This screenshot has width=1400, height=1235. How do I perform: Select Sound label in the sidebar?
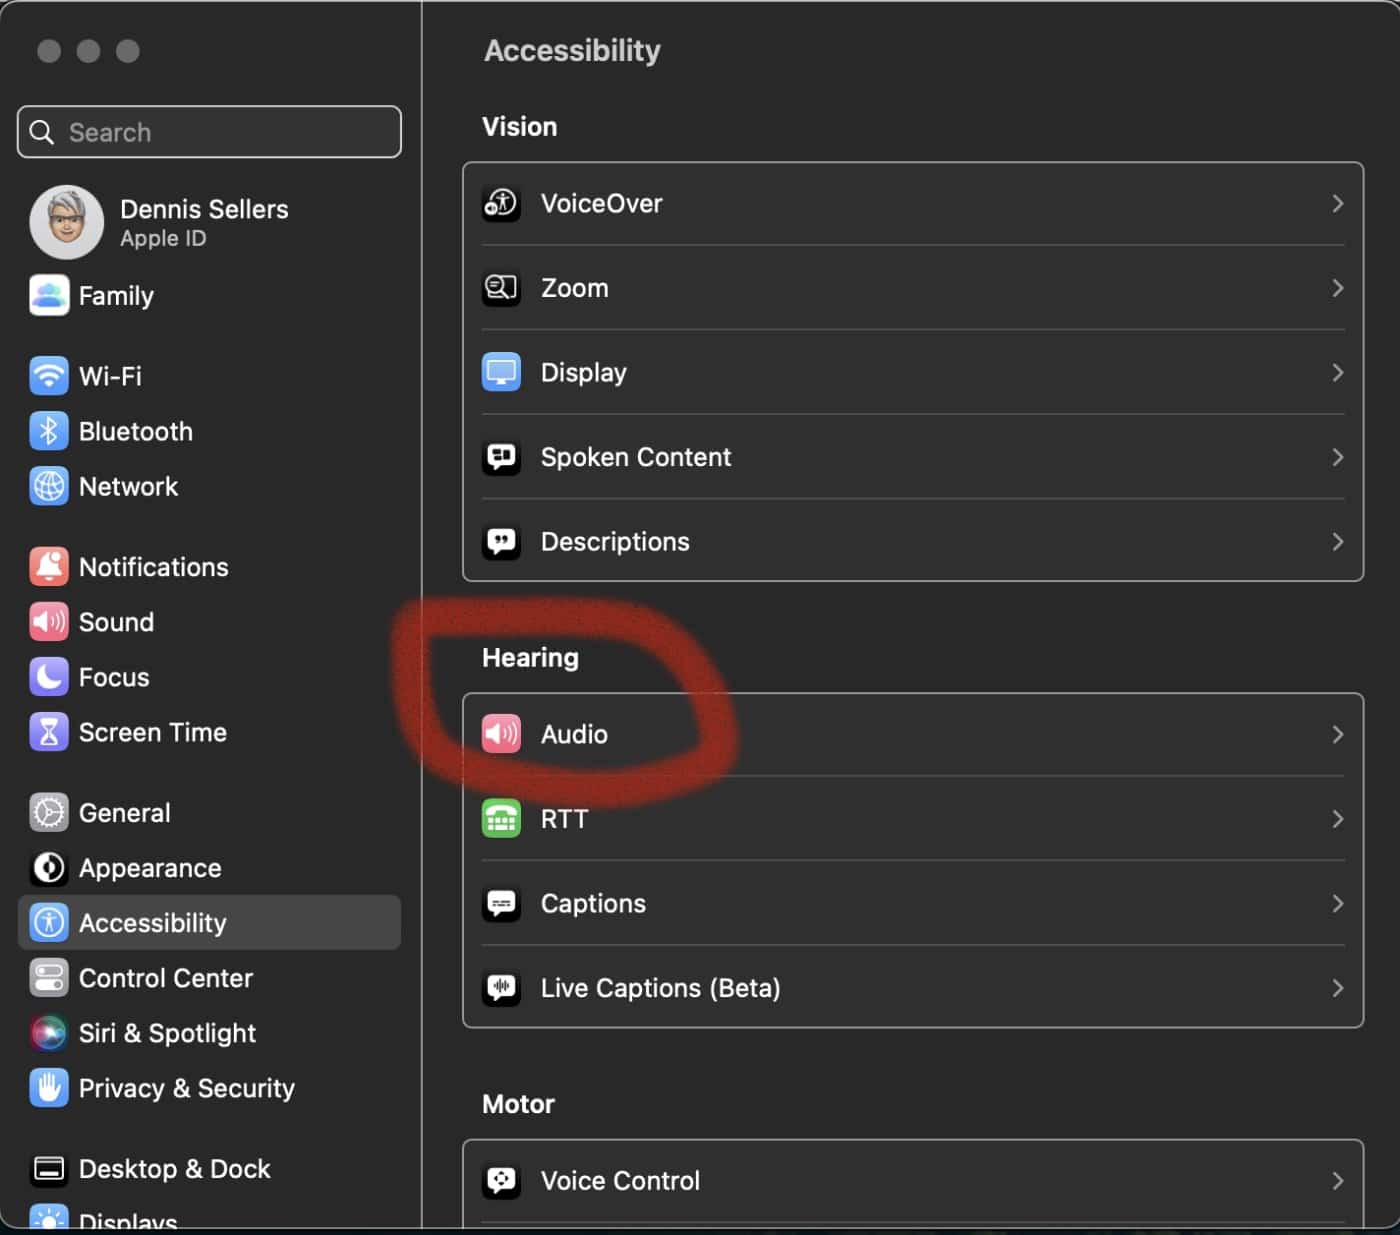[x=116, y=621]
